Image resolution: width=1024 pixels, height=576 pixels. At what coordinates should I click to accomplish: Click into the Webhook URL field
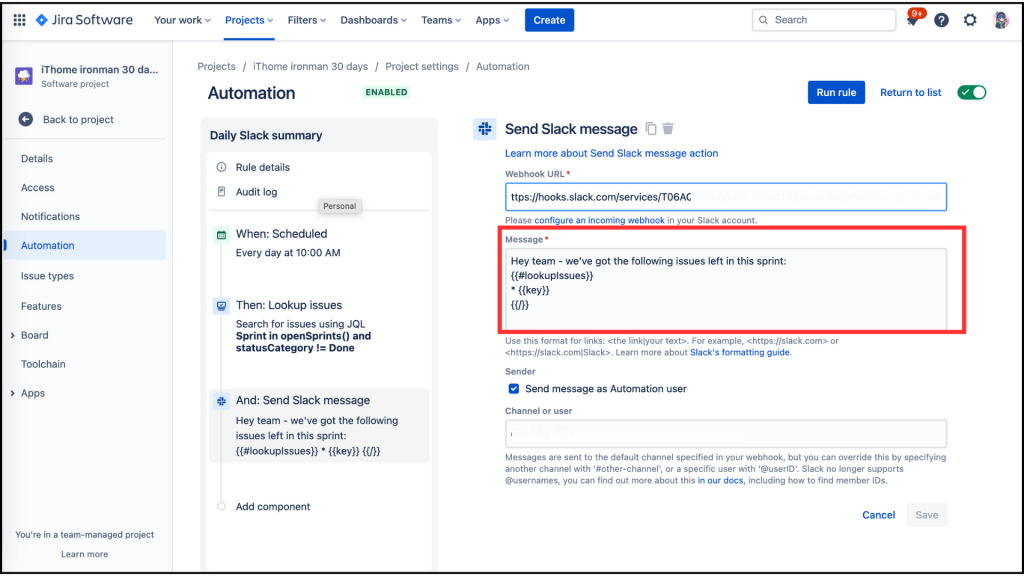726,197
